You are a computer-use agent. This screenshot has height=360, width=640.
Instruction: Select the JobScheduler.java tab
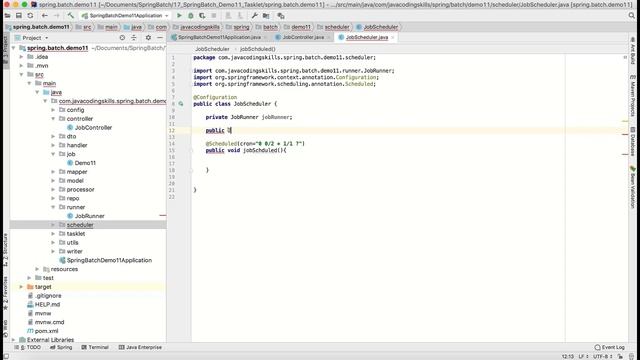(367, 37)
